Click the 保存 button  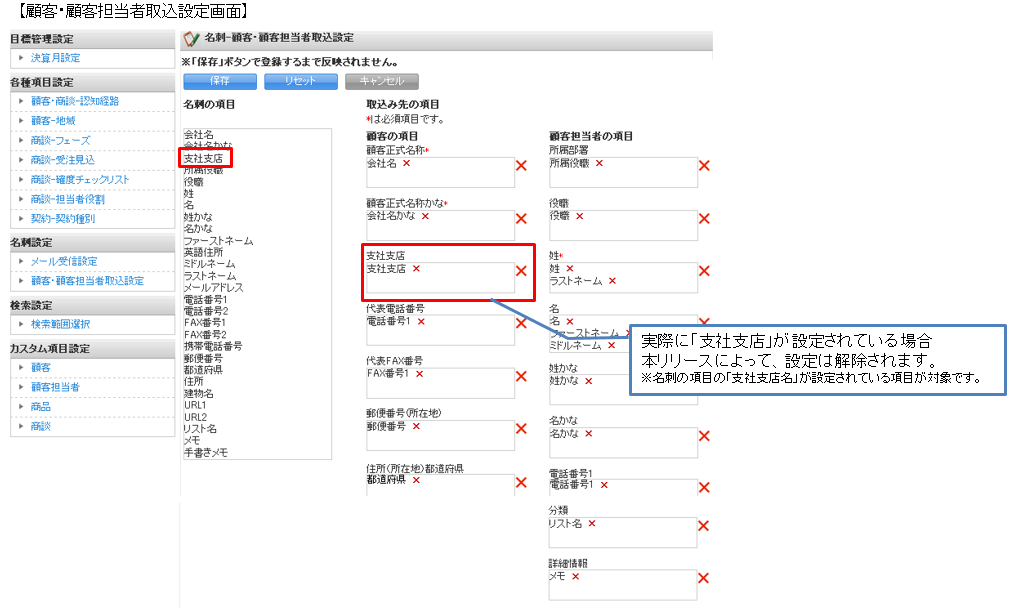[x=219, y=81]
